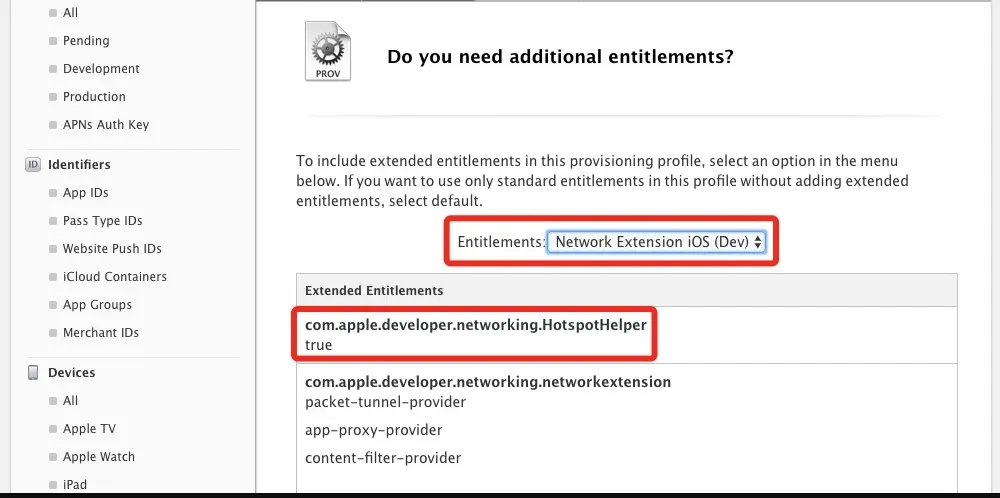Go to Website Push IDs
The image size is (1000, 498).
click(x=112, y=249)
